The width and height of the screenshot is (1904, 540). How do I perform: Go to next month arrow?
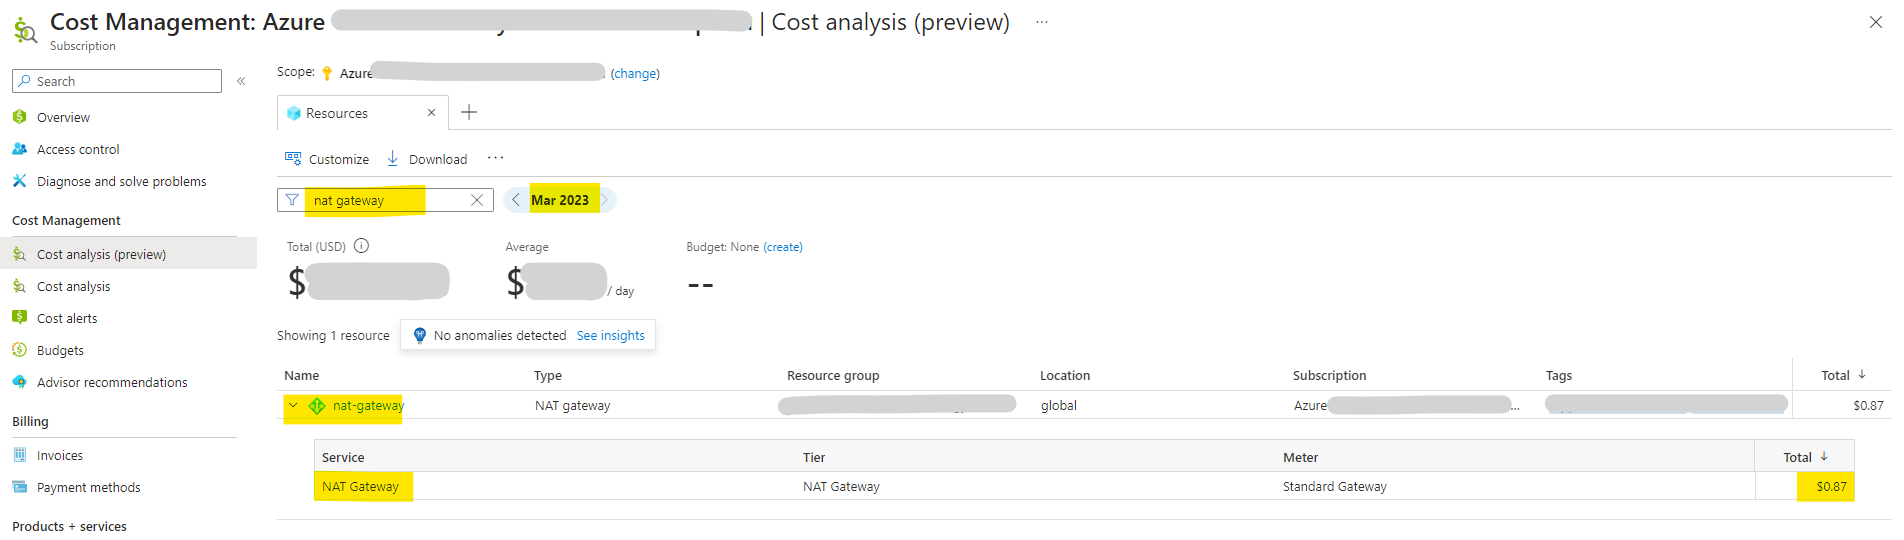point(604,200)
